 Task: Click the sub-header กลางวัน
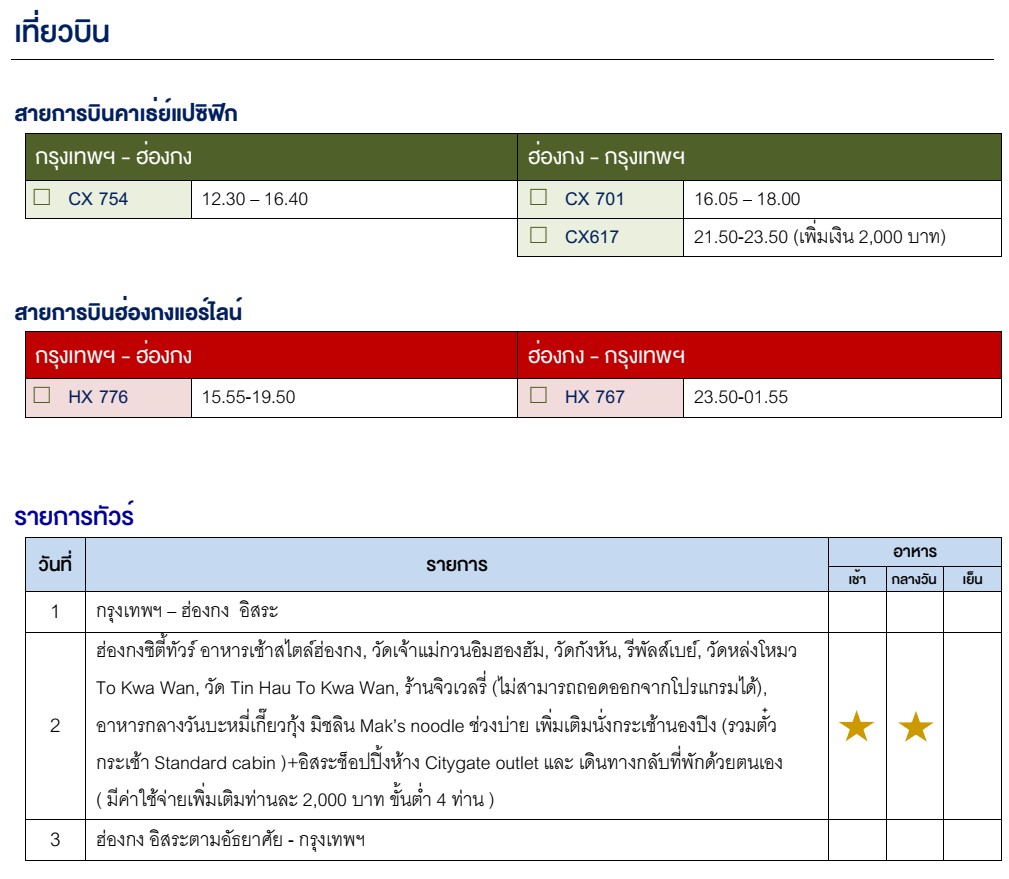coord(914,579)
